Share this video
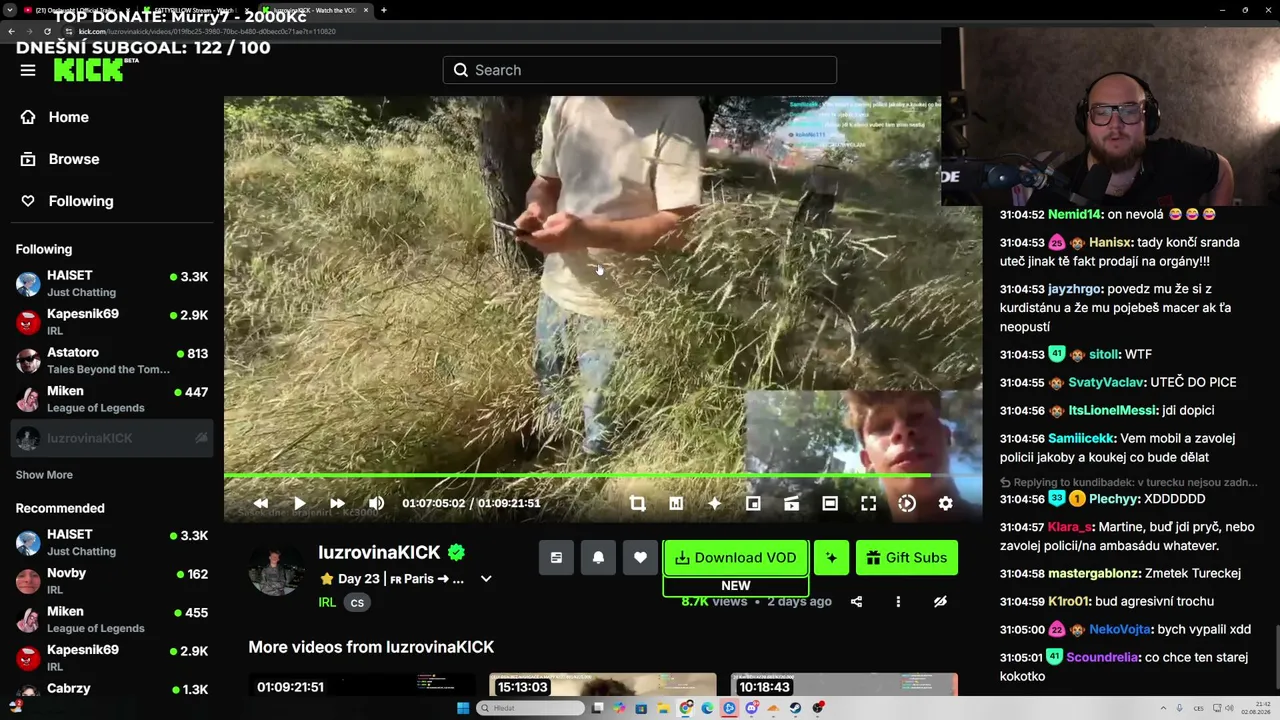The image size is (1280, 720). pyautogui.click(x=856, y=602)
